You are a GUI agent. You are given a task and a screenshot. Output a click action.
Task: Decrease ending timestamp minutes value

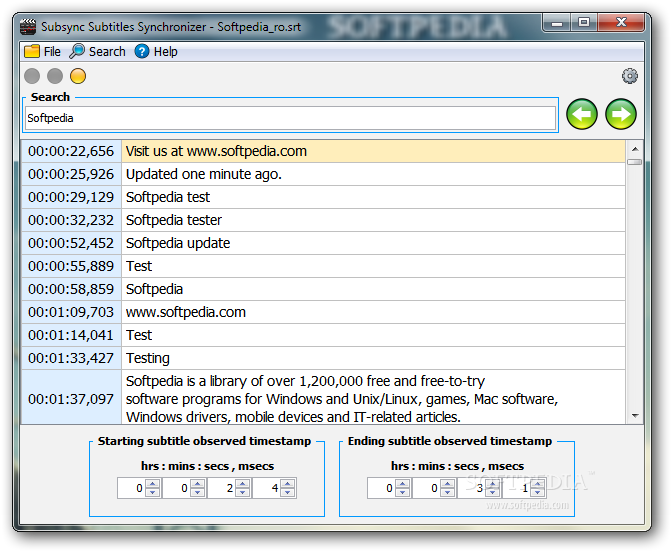pos(447,492)
